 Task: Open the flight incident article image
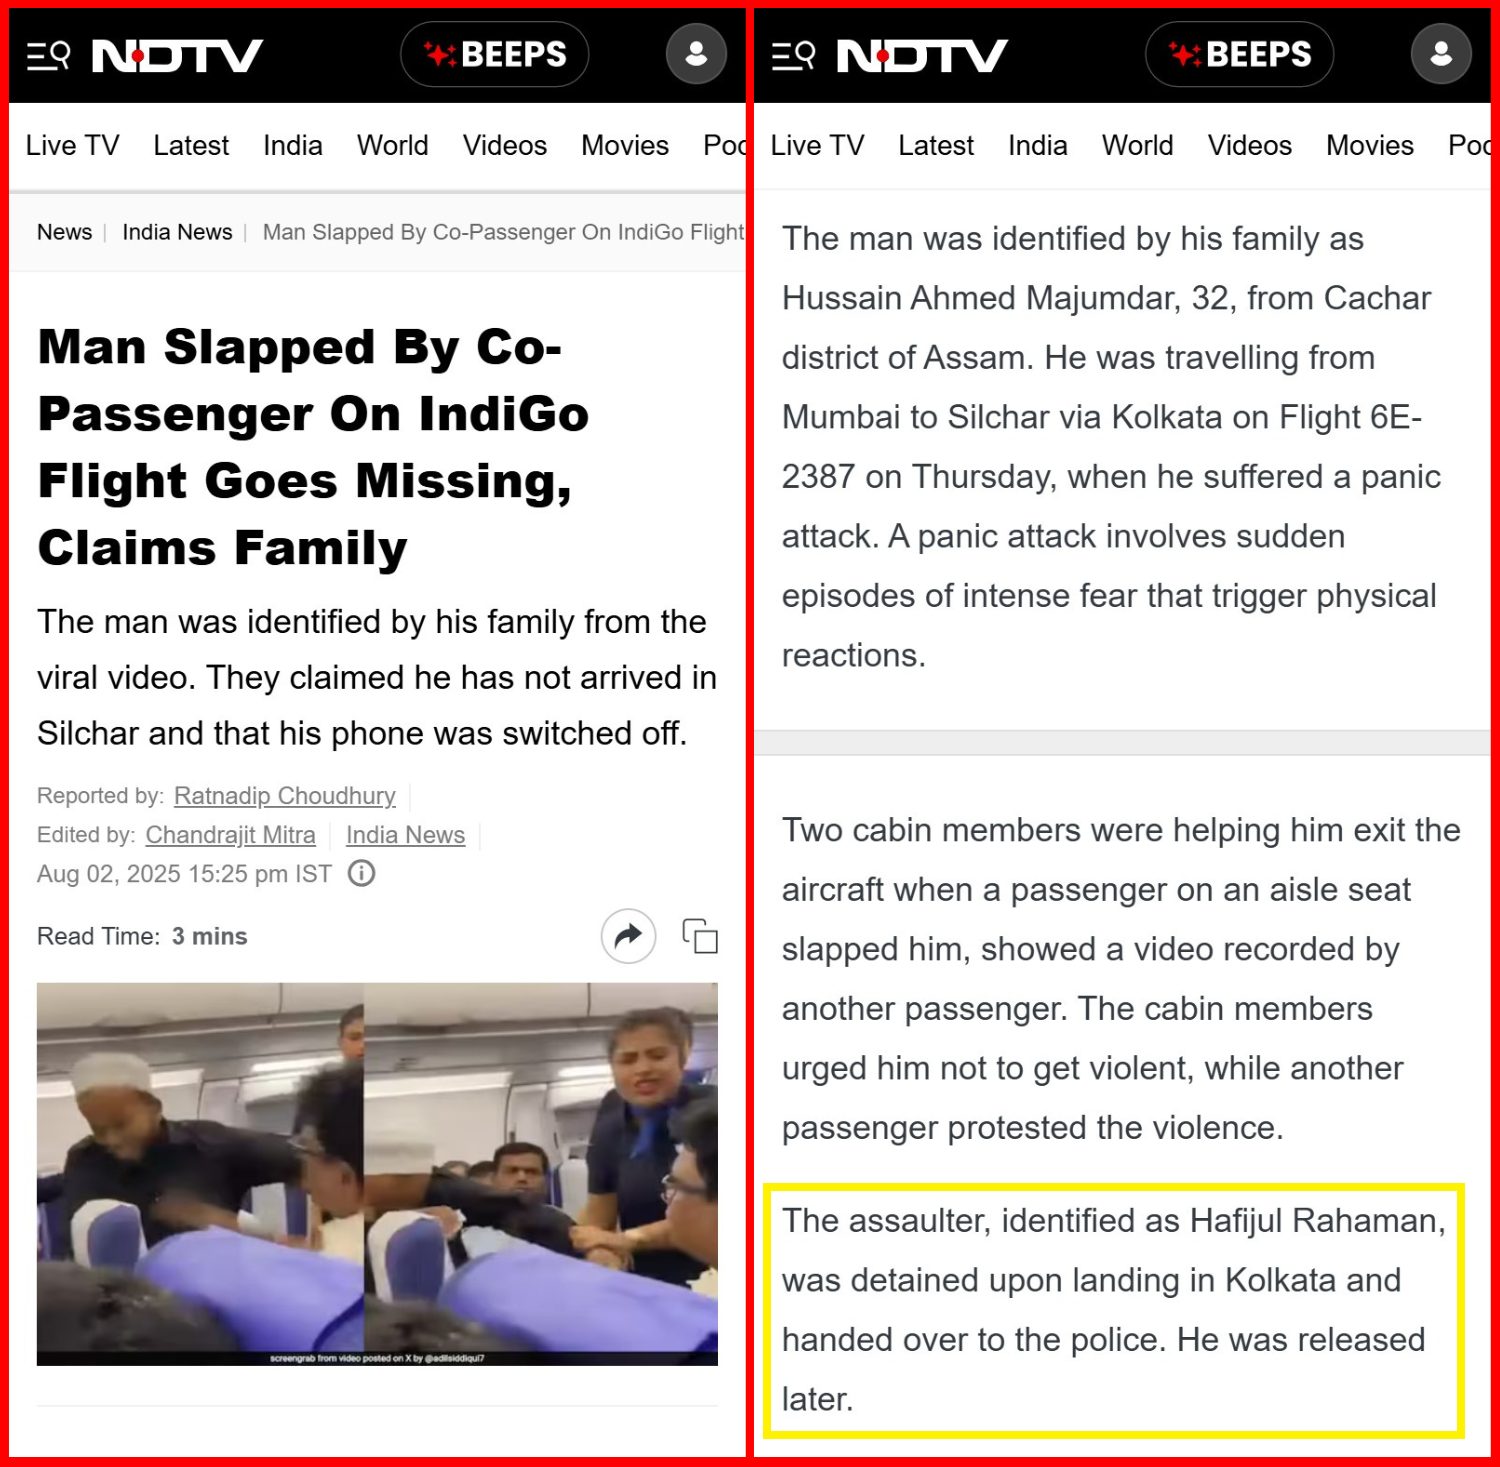point(377,1174)
